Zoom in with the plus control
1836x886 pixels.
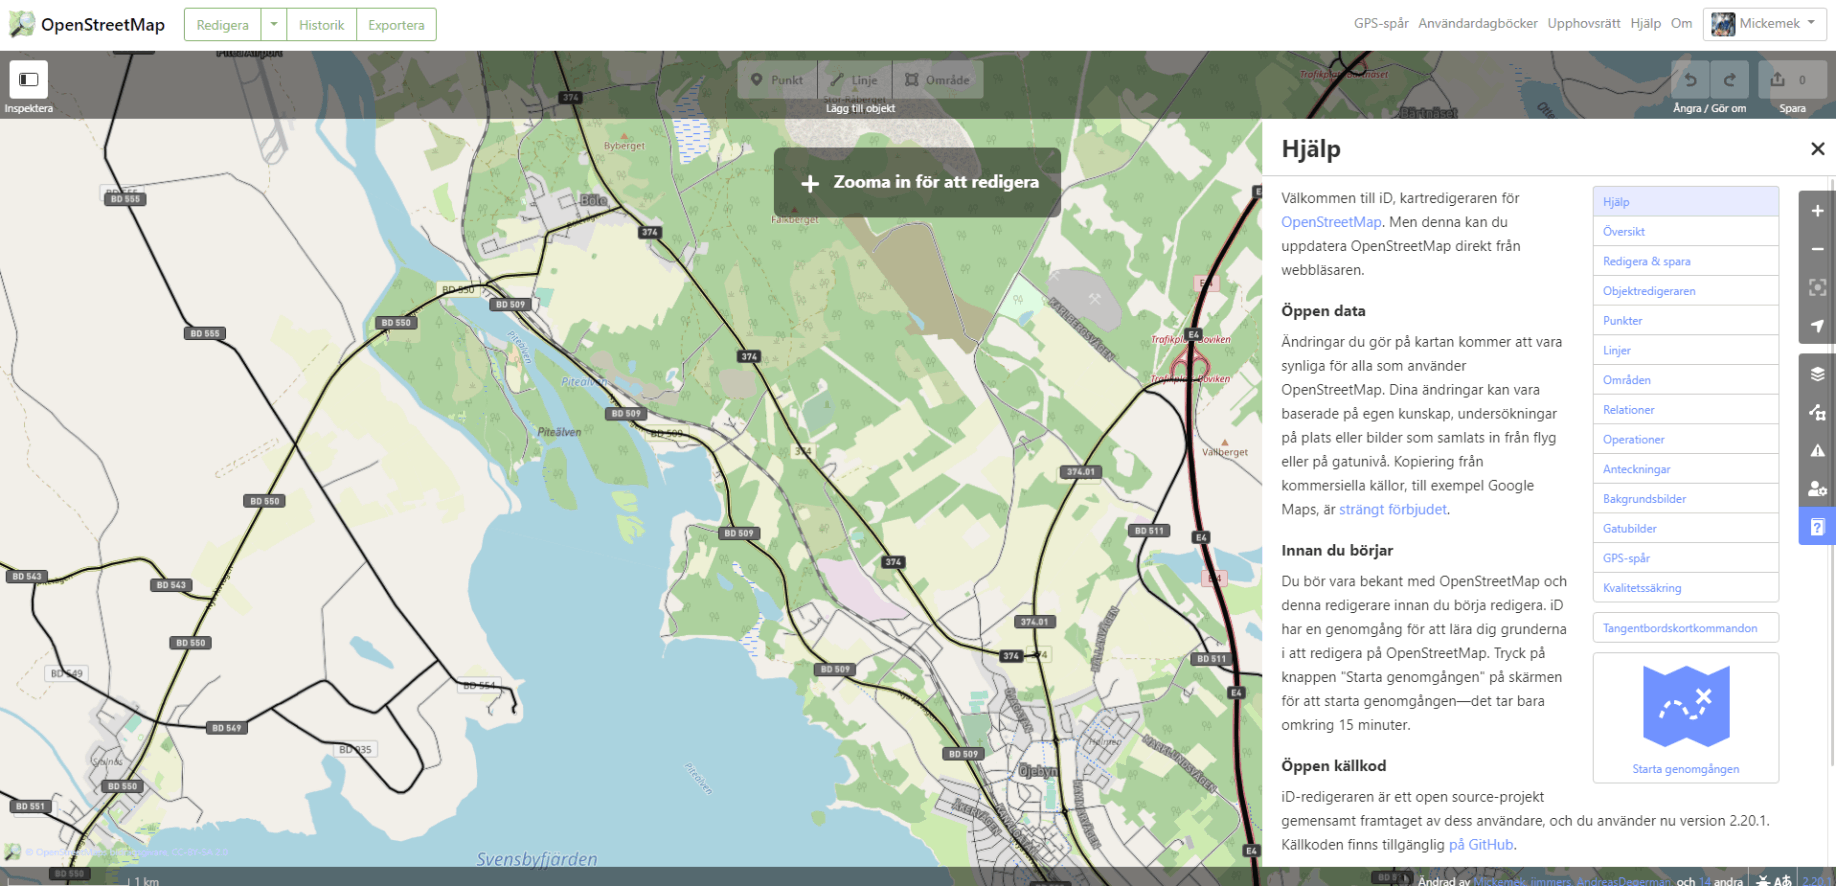coord(1817,211)
